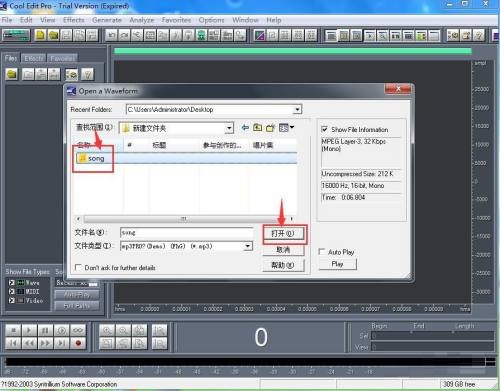
Task: Click the Full Paths button in Files panel
Action: point(77,306)
